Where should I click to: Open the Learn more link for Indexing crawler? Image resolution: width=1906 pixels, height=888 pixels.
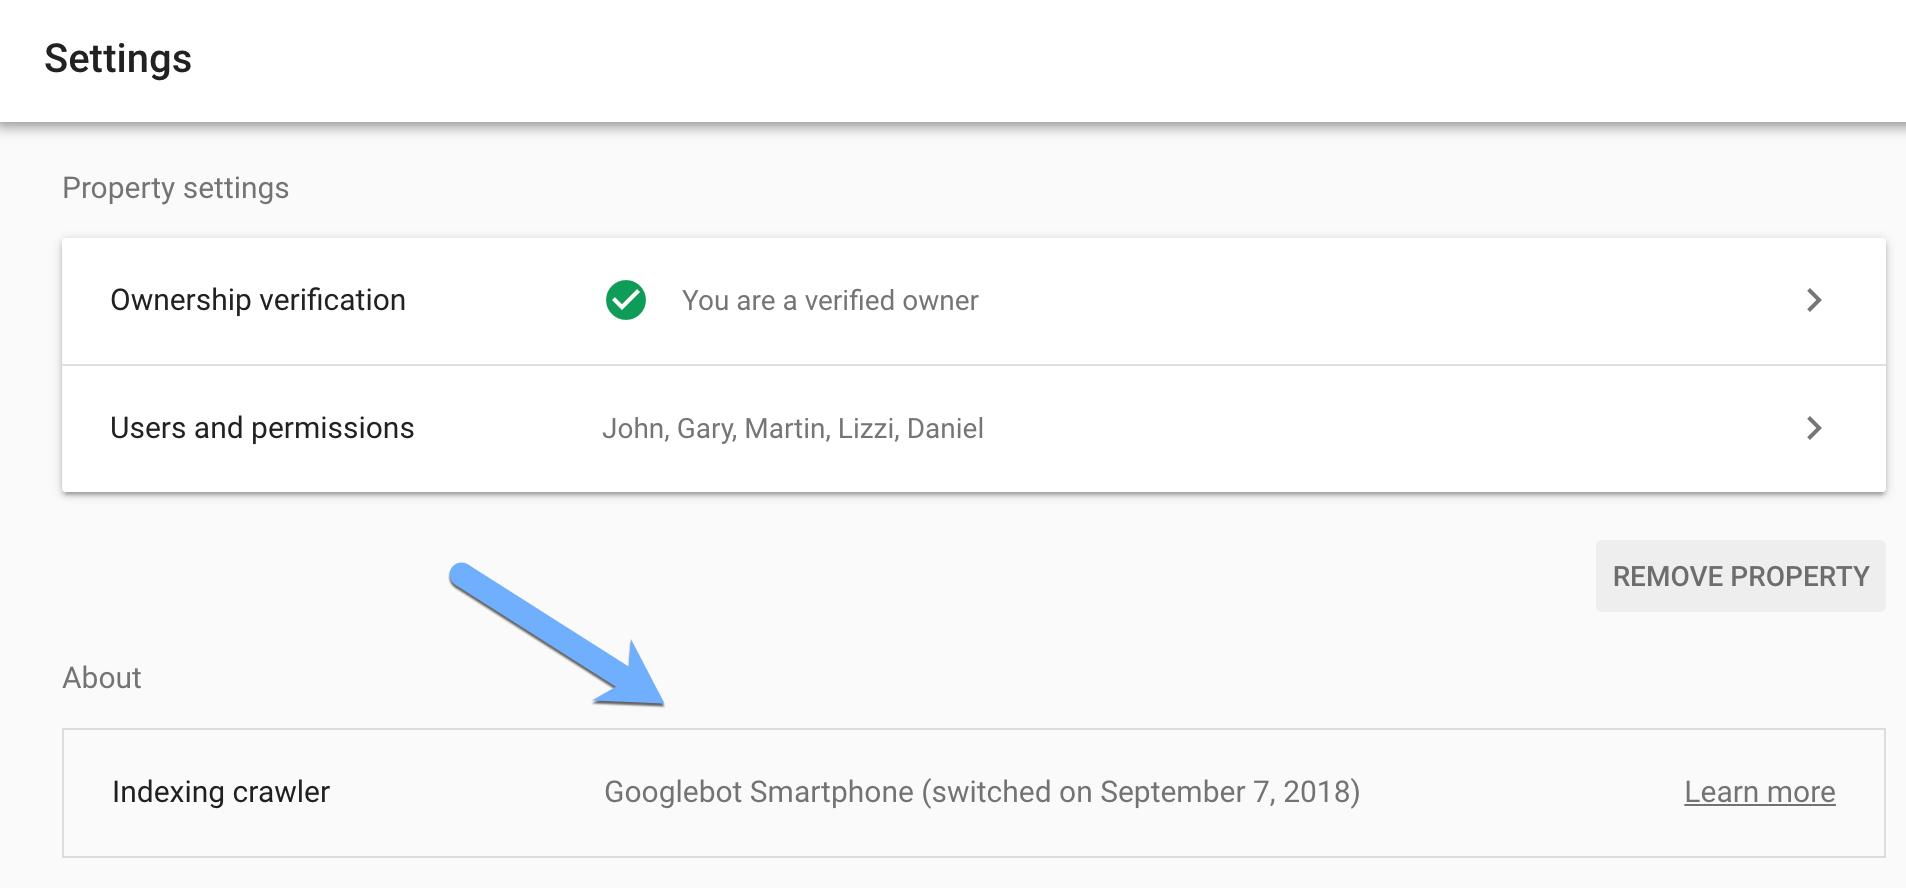(x=1760, y=792)
